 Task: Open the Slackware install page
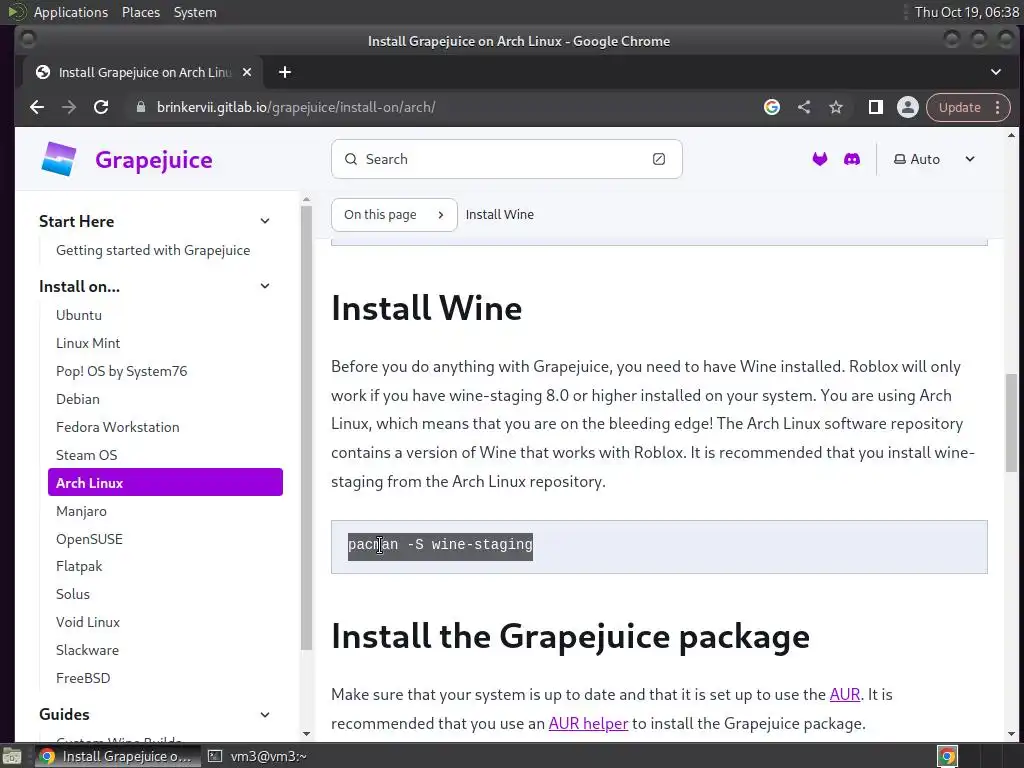(x=88, y=650)
